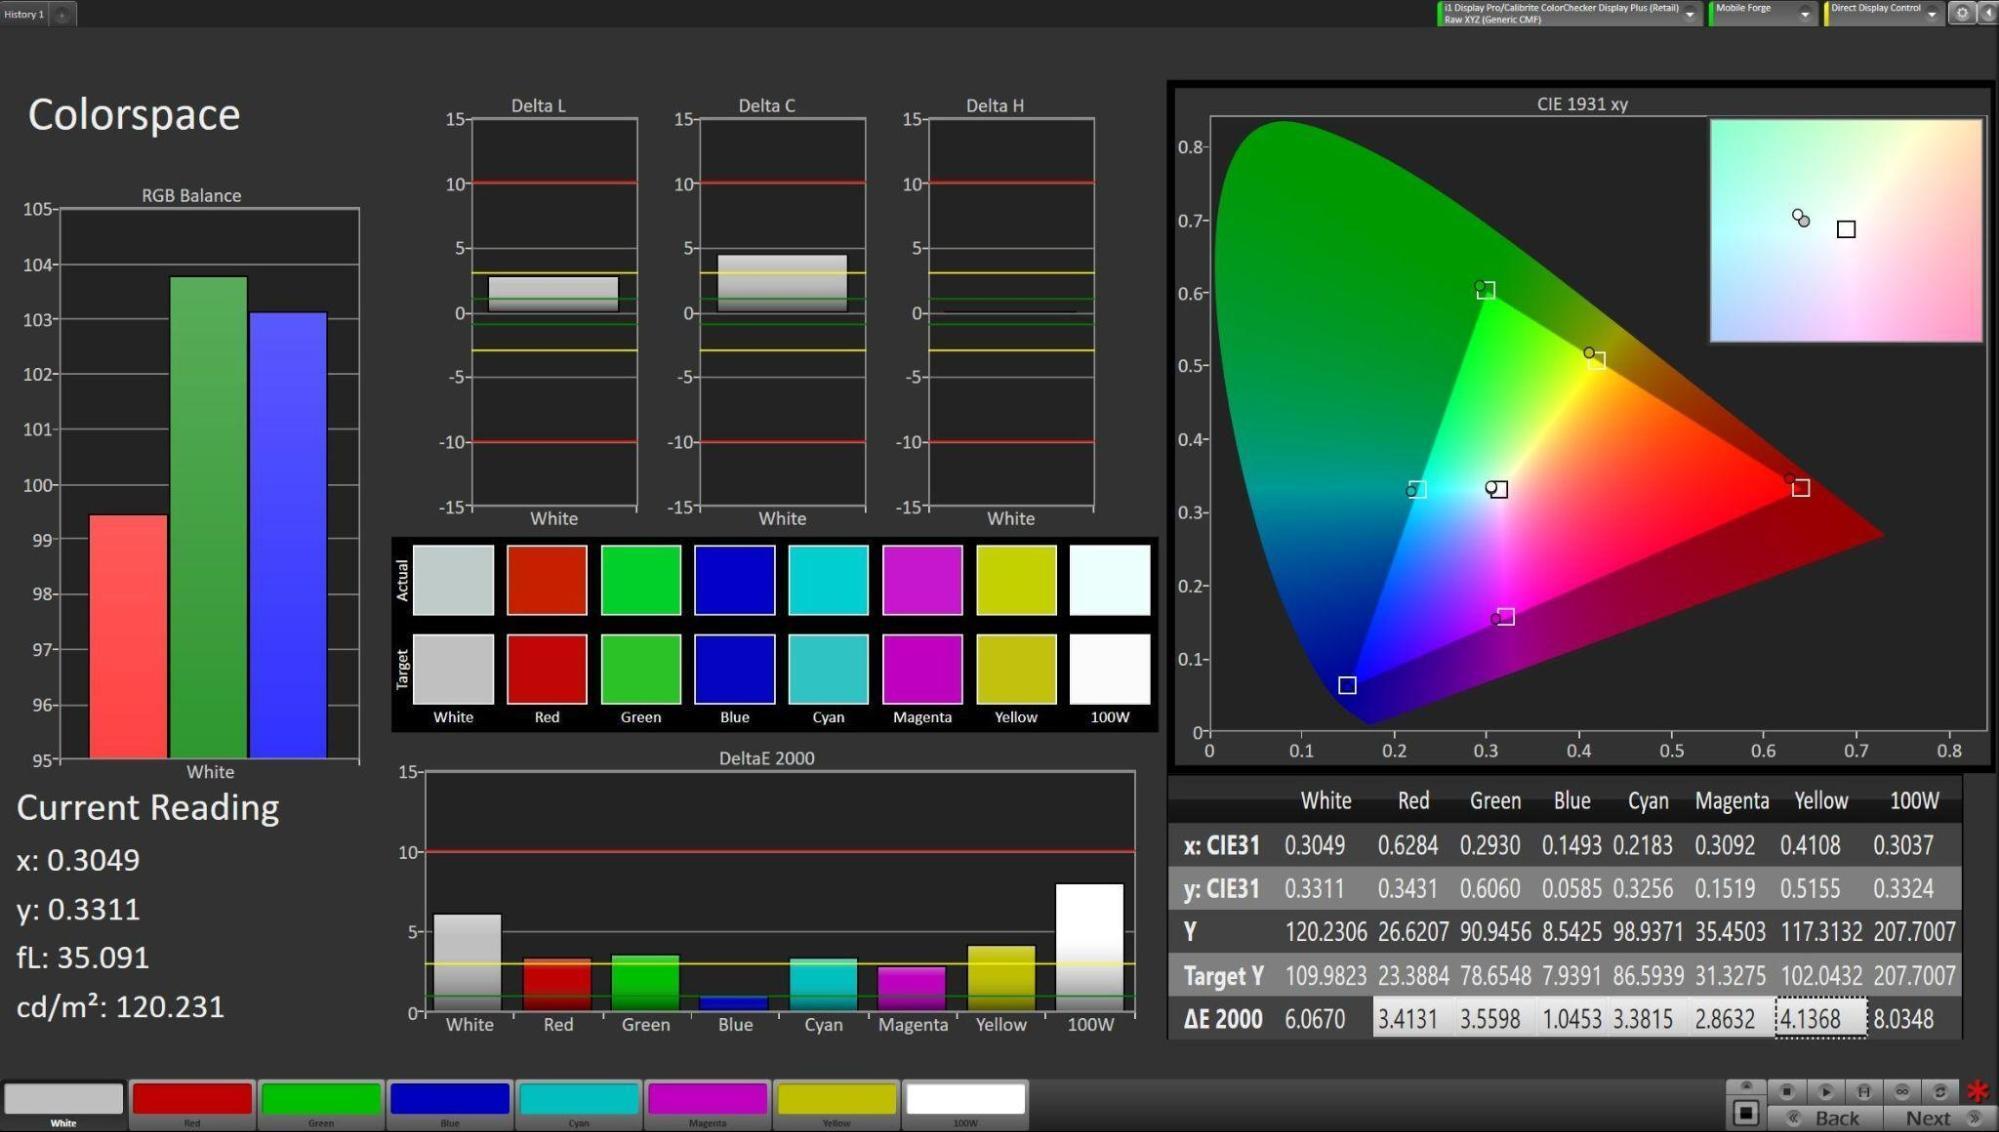The image size is (1999, 1132).
Task: Click White x: CIE31 value 0.3049 in table
Action: [1315, 845]
